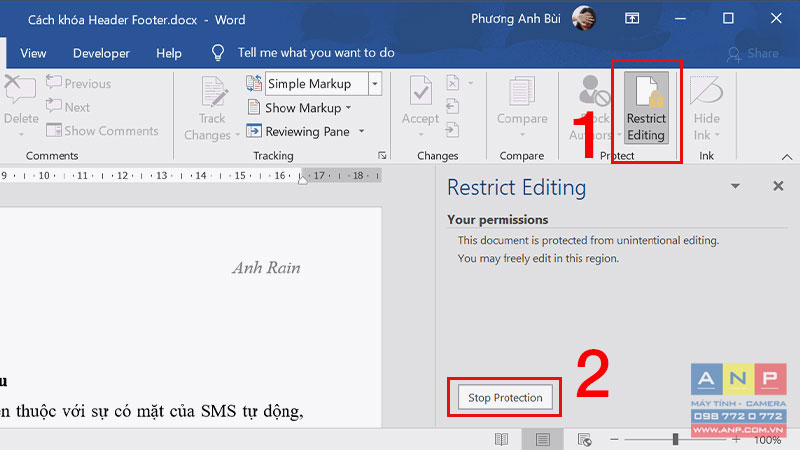Screen dimensions: 800x450
Task: Switch to Print Layout view
Action: [543, 439]
